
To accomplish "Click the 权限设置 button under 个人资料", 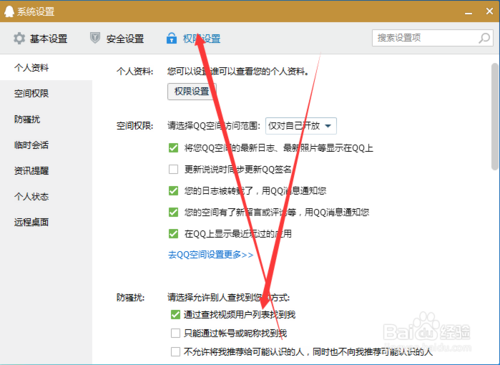I will click(x=192, y=91).
